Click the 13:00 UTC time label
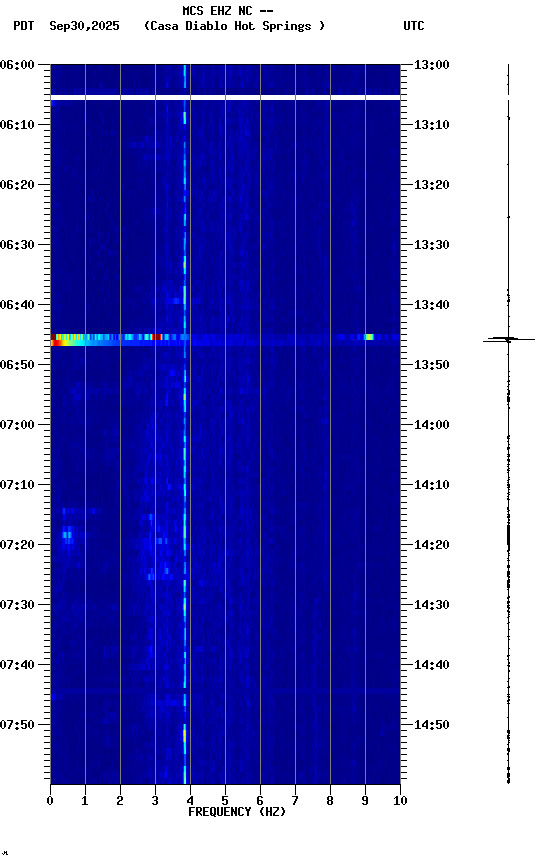 click(x=432, y=65)
